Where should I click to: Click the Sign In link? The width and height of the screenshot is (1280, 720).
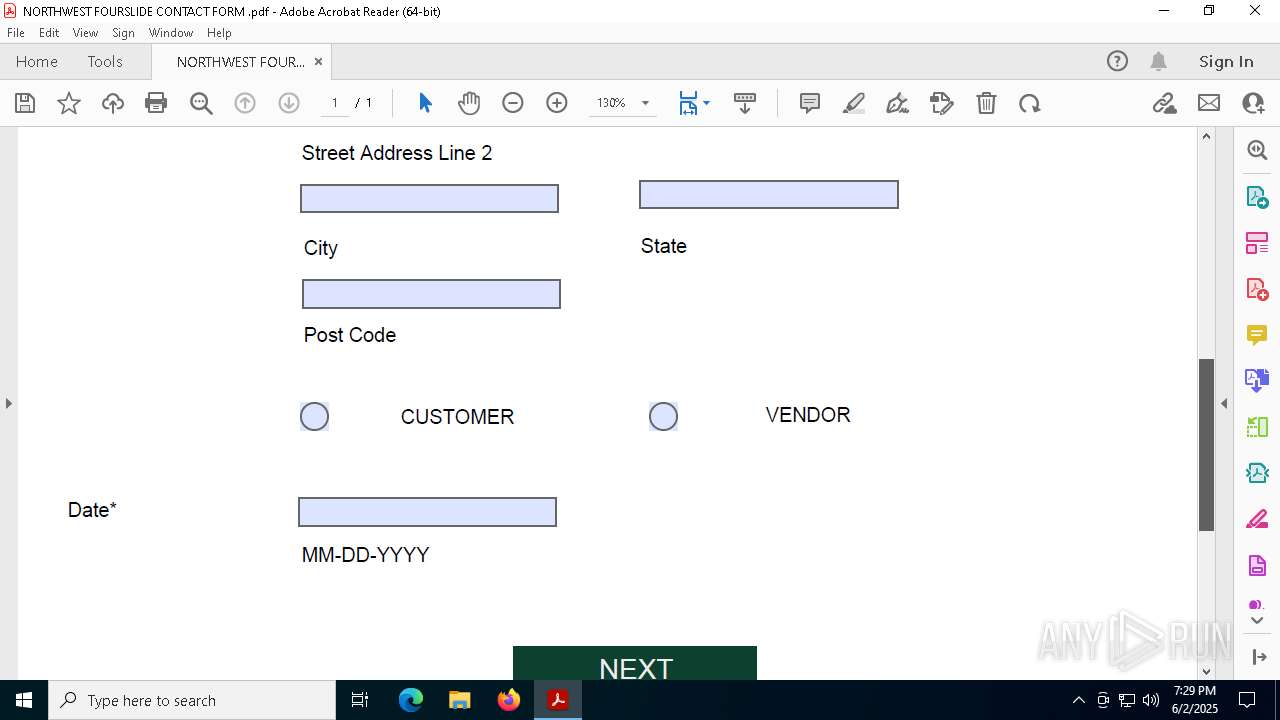point(1226,61)
